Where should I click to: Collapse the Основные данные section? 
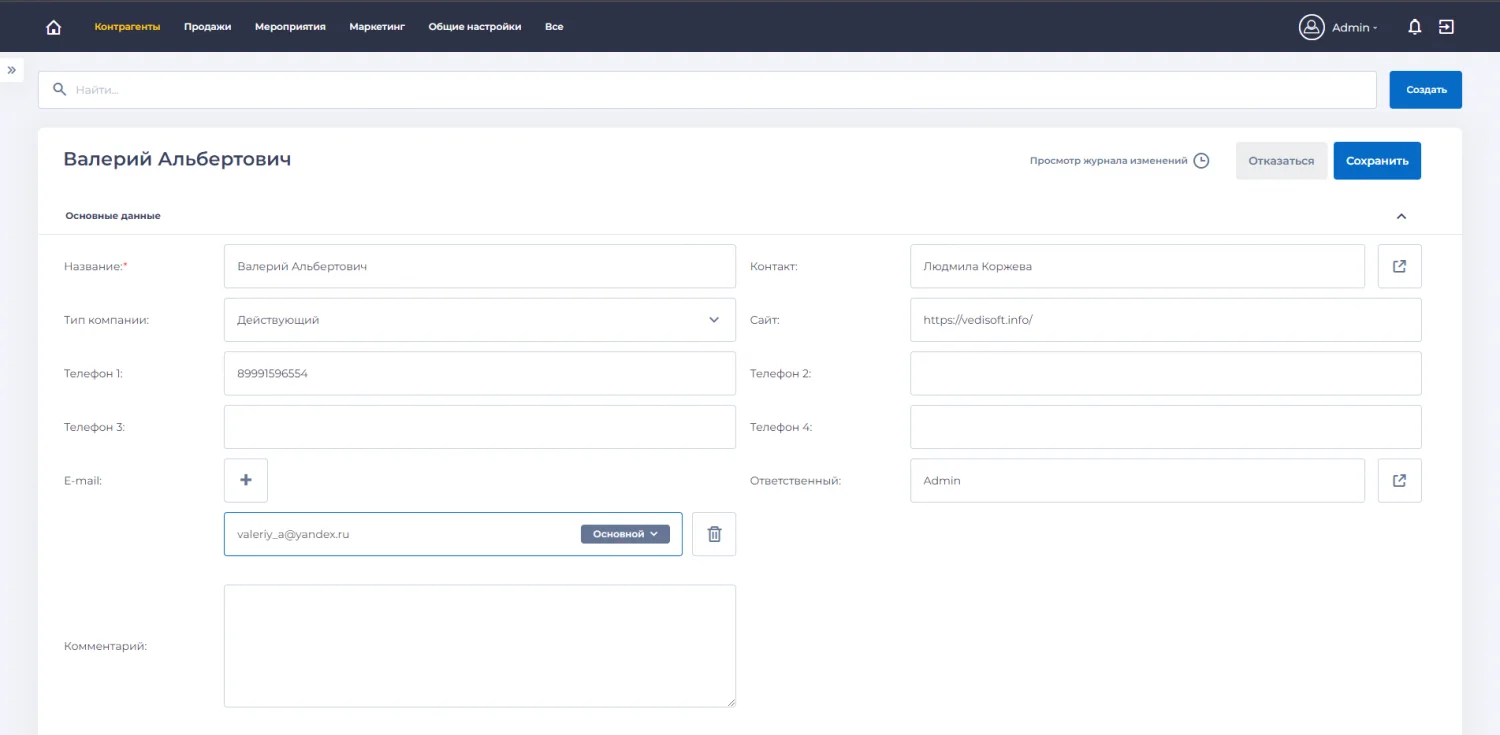[1401, 216]
